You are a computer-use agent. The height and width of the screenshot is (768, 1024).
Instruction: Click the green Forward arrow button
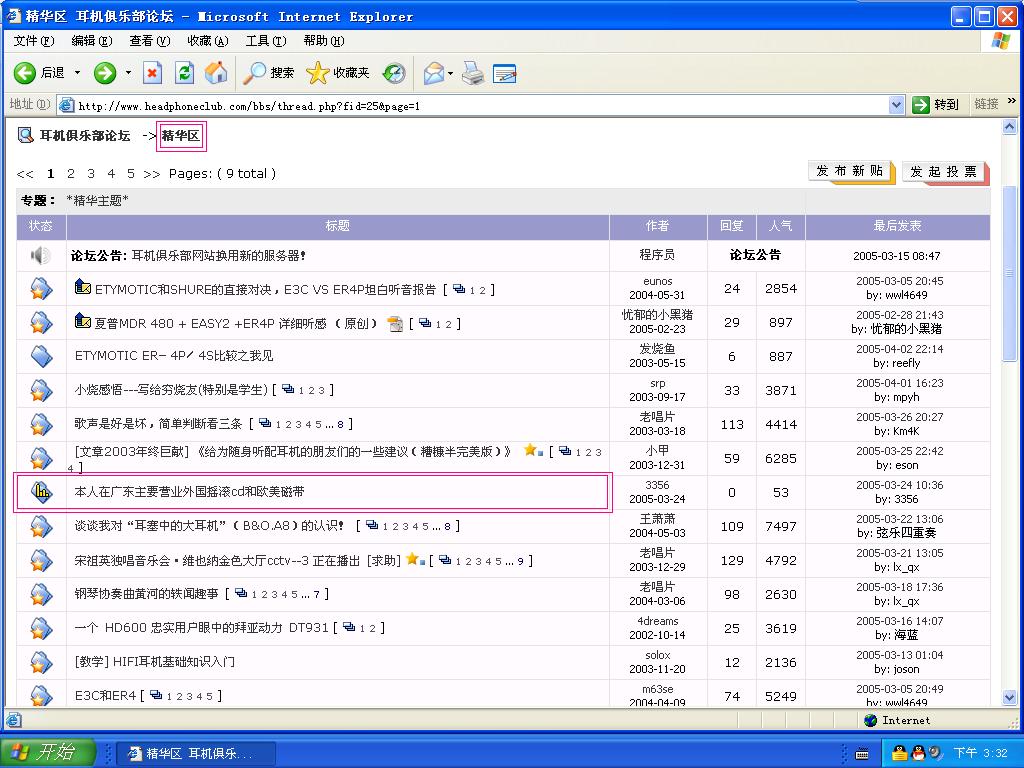pyautogui.click(x=104, y=72)
